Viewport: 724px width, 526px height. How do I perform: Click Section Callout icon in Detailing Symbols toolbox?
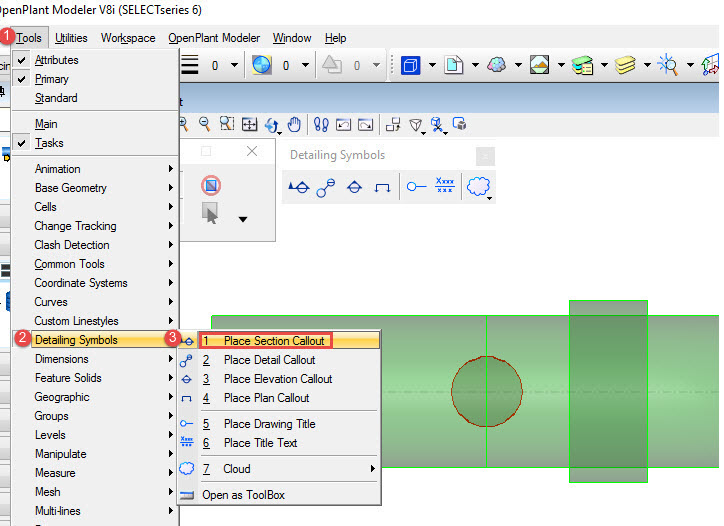coord(299,187)
